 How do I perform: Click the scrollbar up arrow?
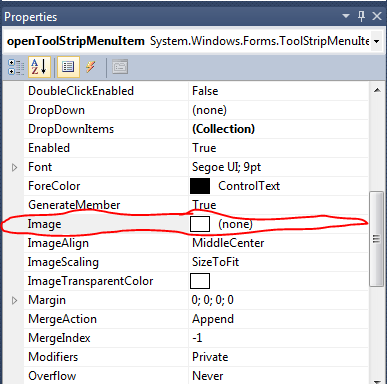click(377, 90)
